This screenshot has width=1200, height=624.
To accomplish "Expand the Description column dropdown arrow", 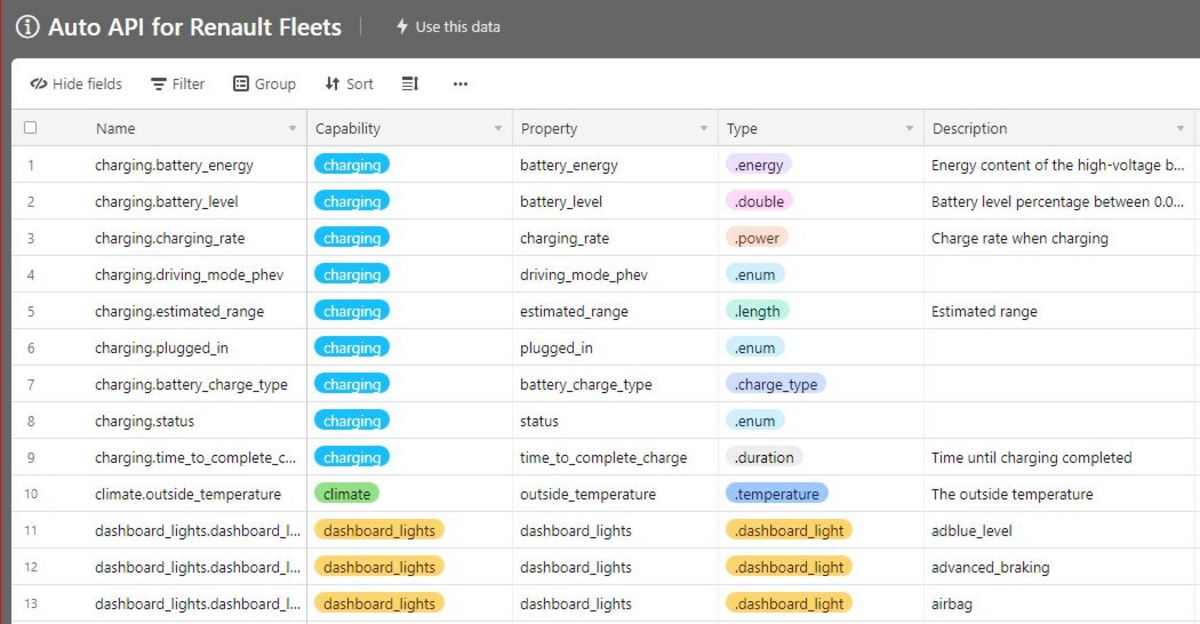I will [1181, 129].
